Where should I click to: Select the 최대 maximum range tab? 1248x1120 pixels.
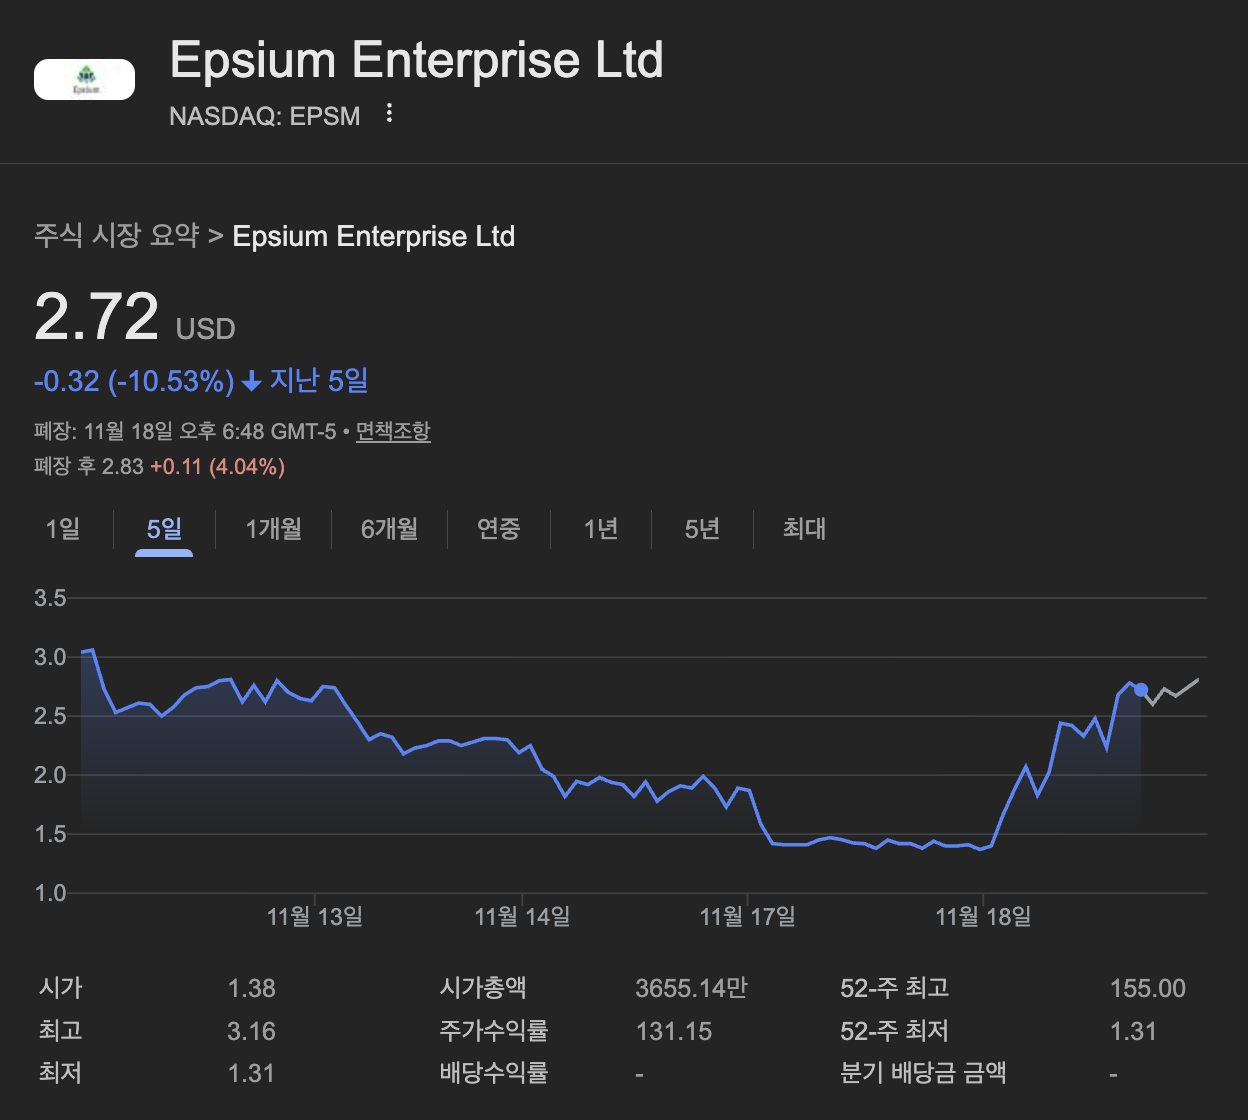coord(804,528)
